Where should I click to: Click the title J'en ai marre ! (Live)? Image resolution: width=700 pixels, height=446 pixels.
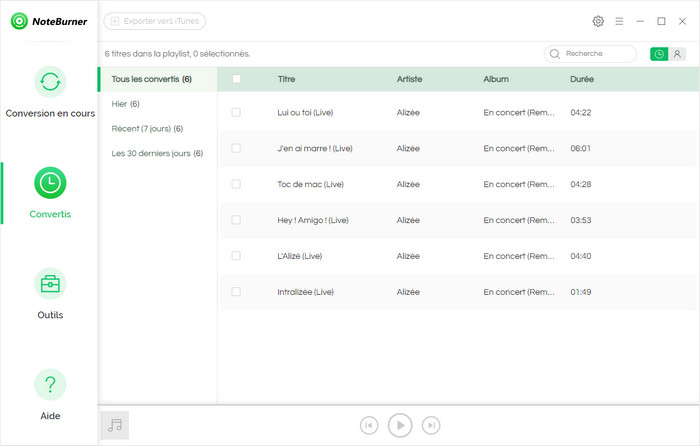point(315,148)
